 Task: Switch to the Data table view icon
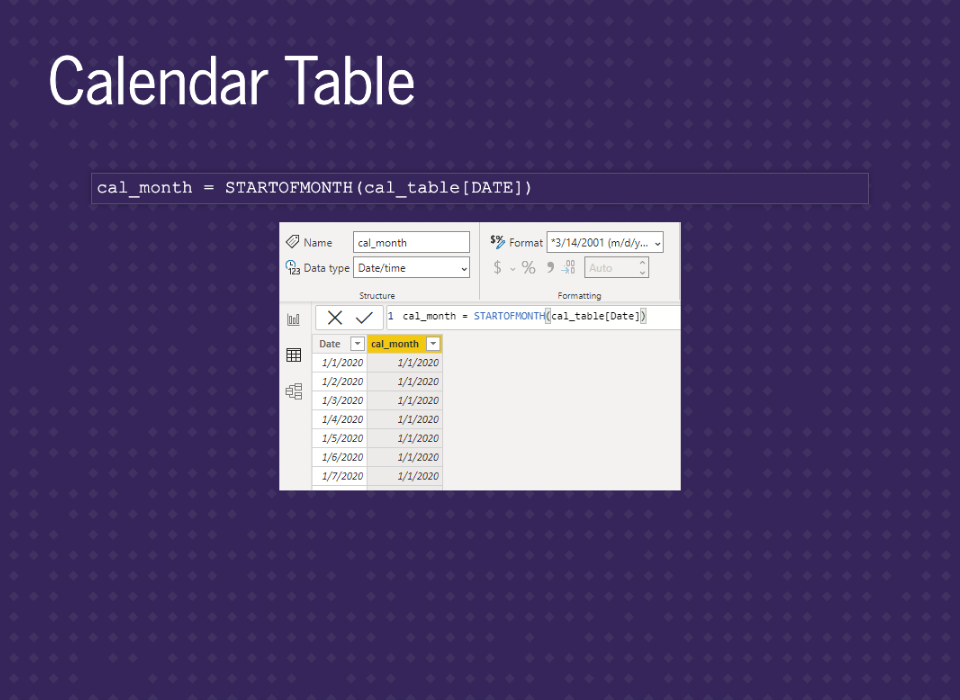[293, 355]
